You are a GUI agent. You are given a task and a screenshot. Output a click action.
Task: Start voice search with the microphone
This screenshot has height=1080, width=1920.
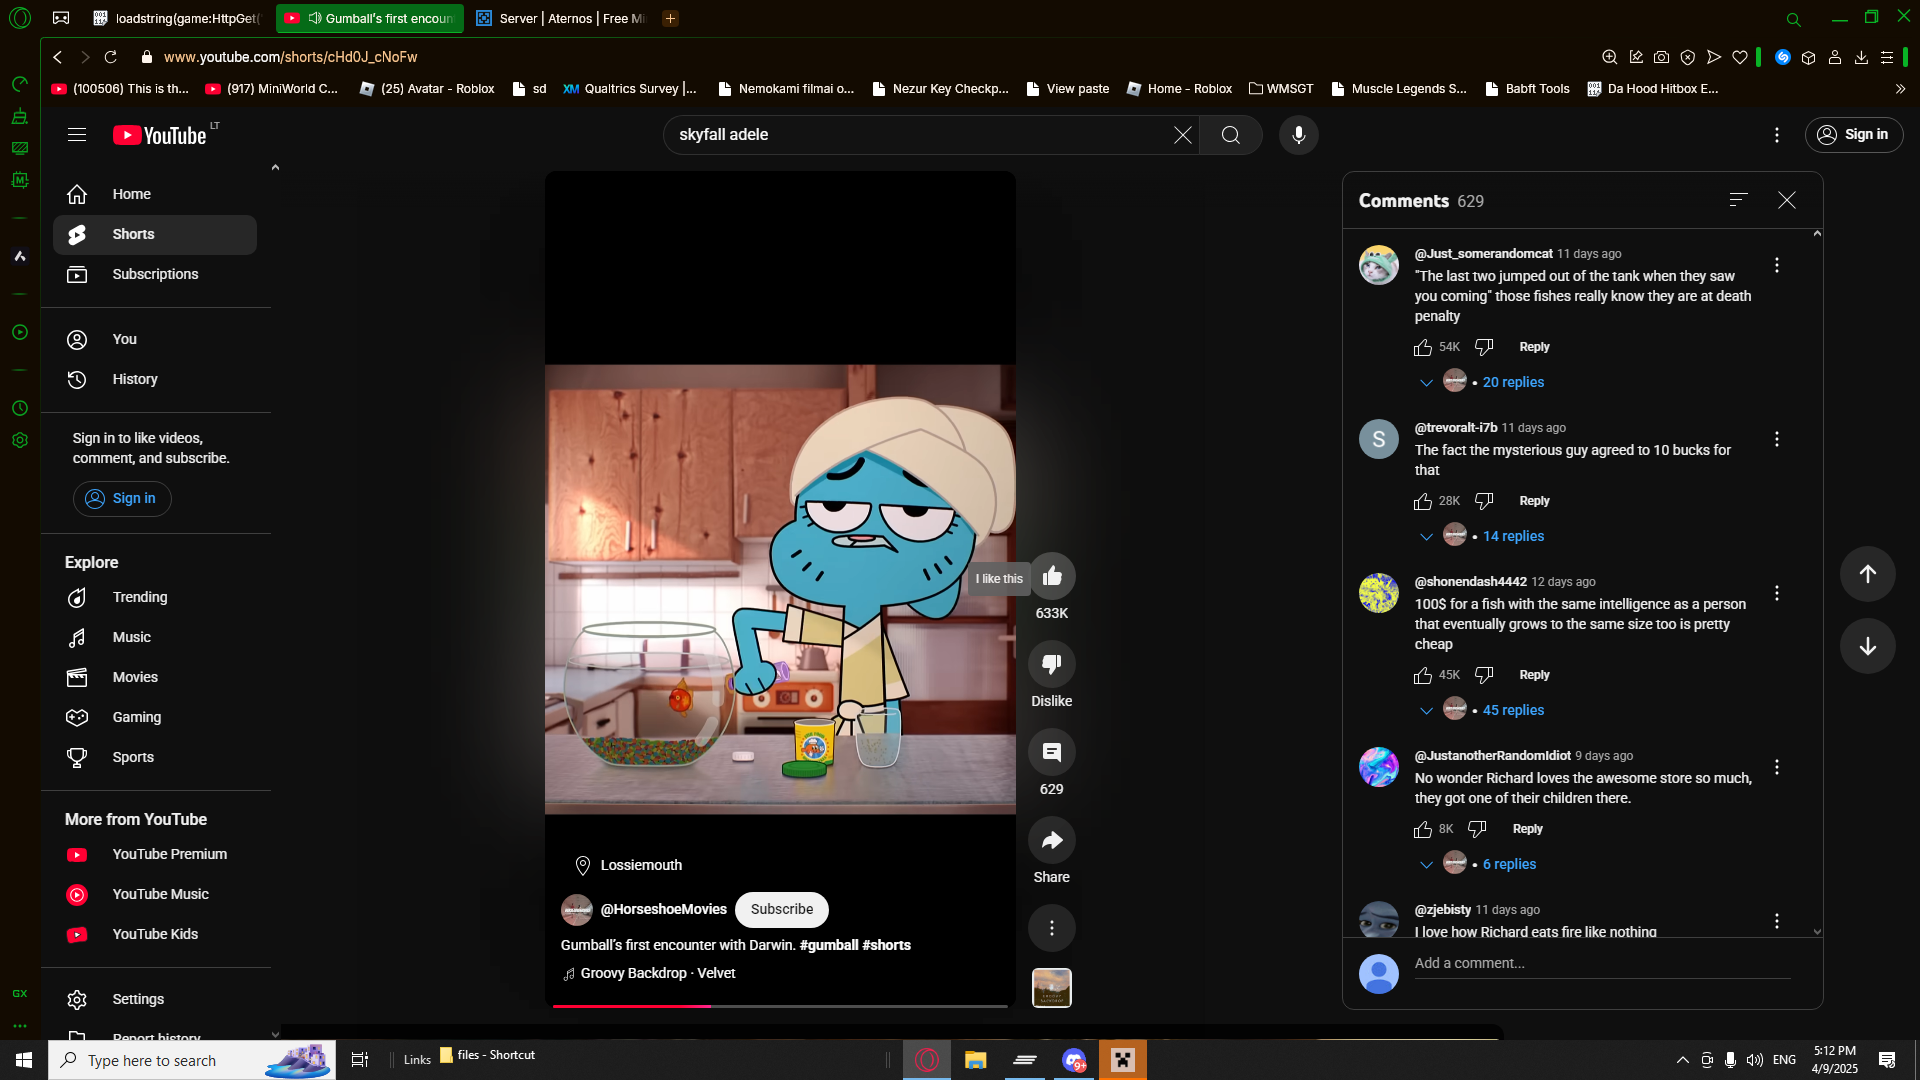click(1298, 135)
